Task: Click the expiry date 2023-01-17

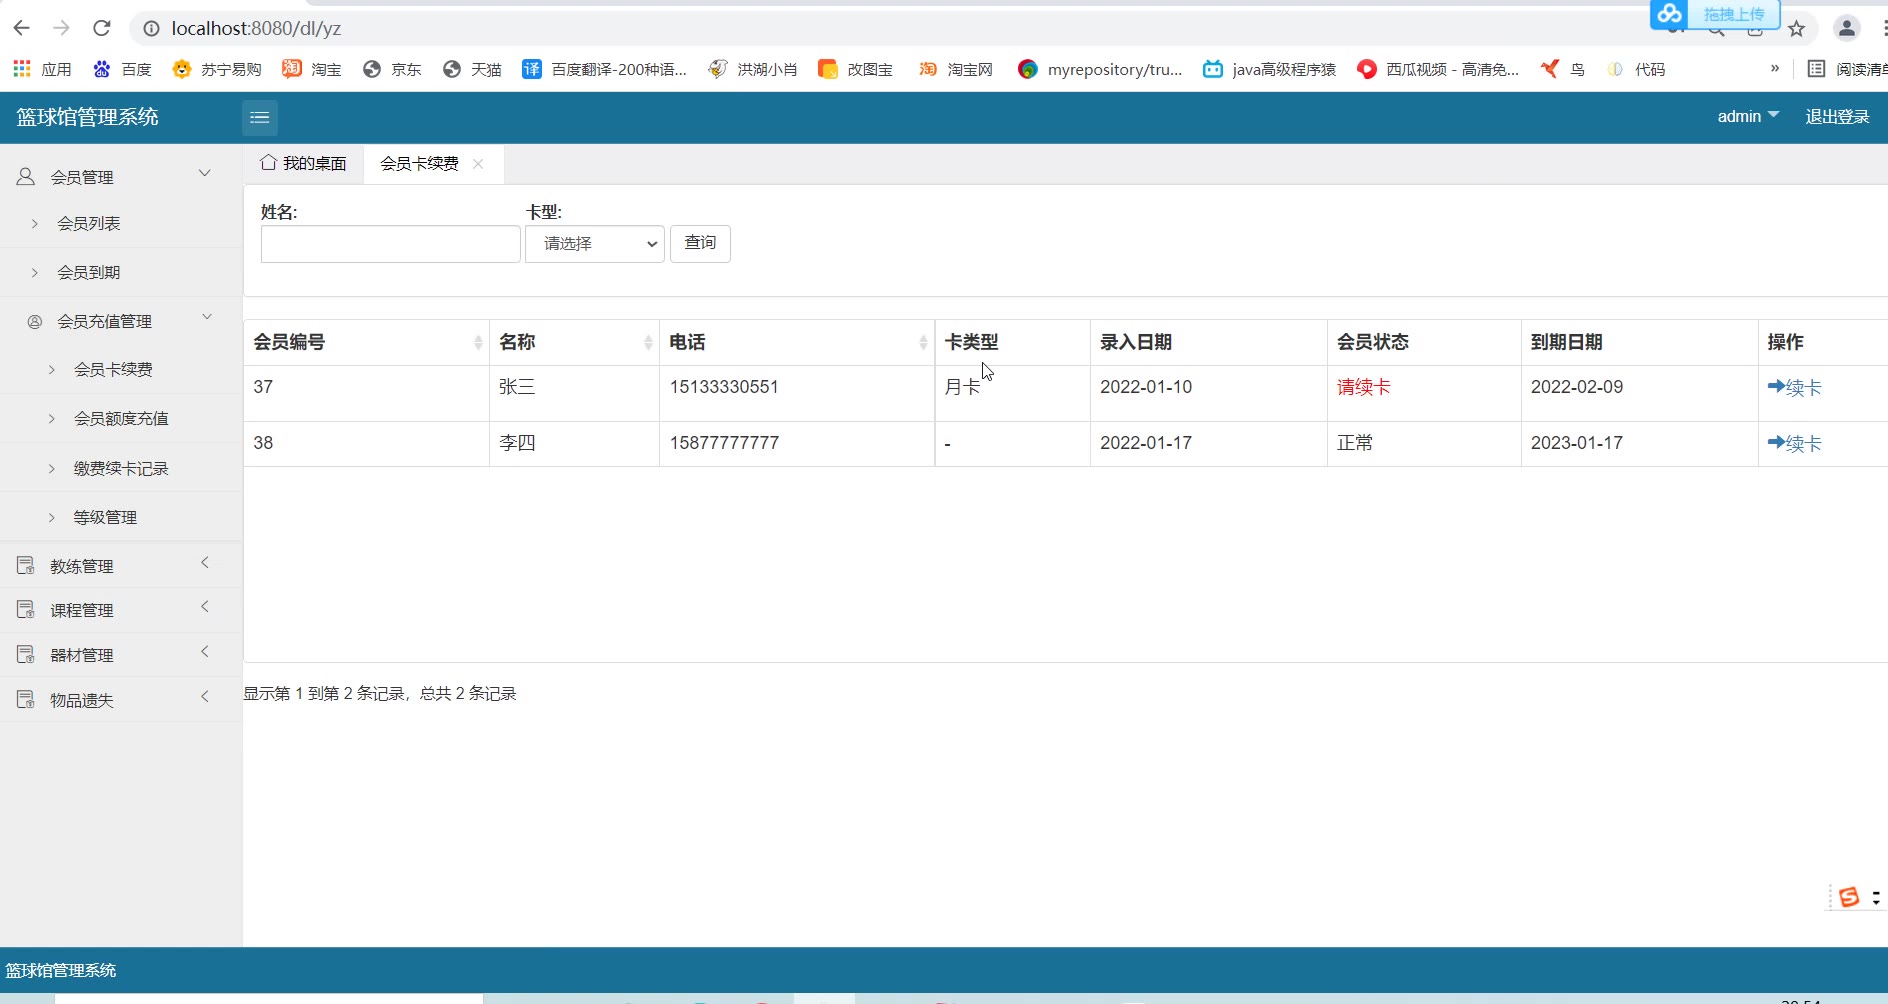Action: point(1577,443)
